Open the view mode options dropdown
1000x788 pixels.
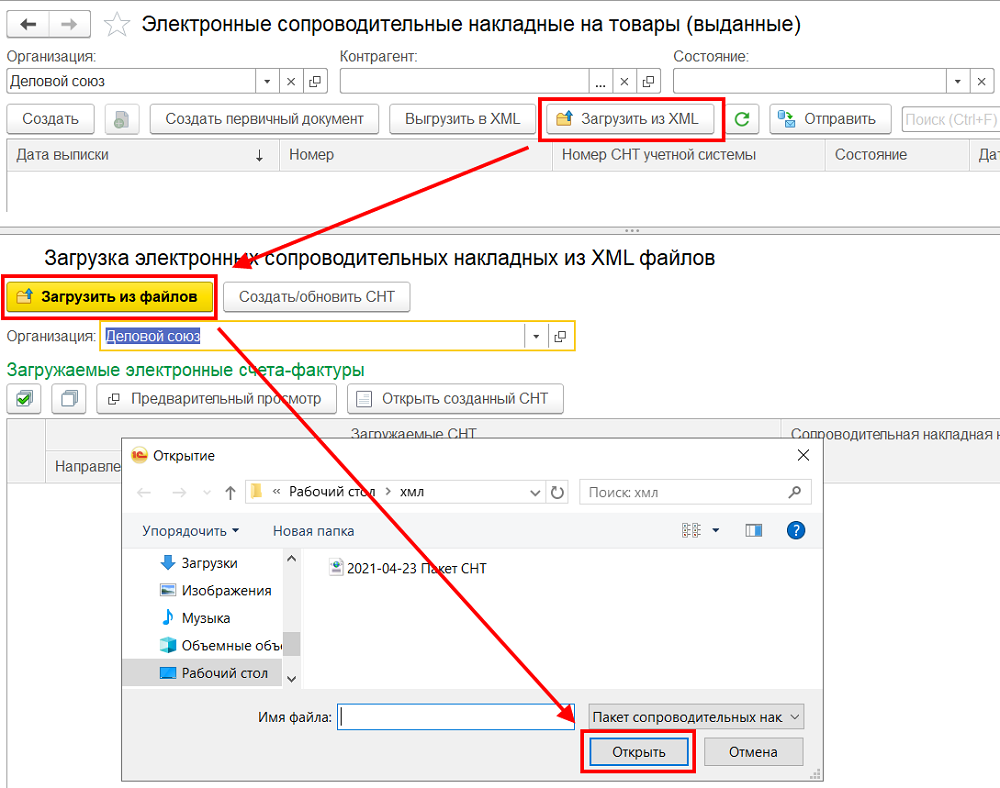click(x=716, y=530)
